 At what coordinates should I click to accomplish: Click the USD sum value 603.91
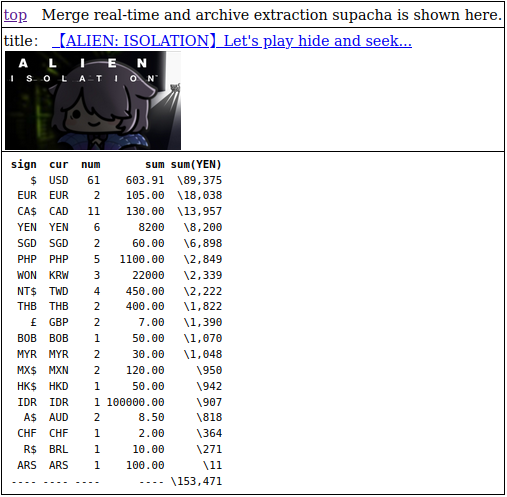[x=145, y=180]
